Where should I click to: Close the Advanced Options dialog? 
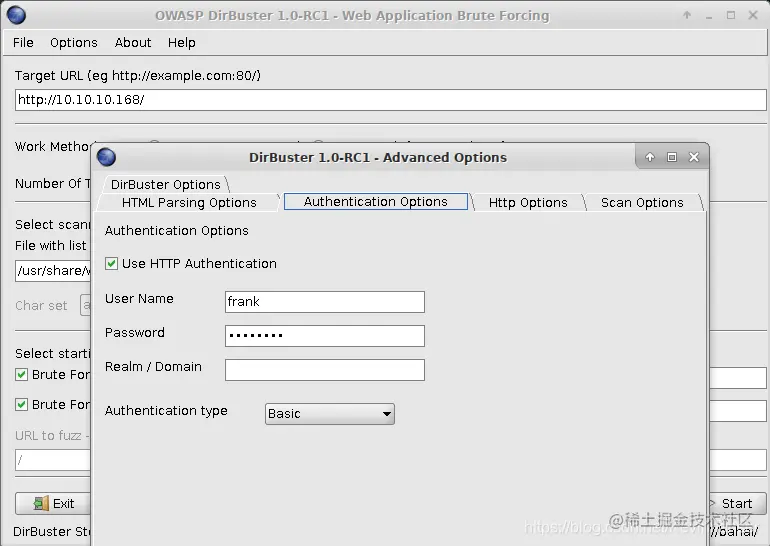tap(694, 157)
